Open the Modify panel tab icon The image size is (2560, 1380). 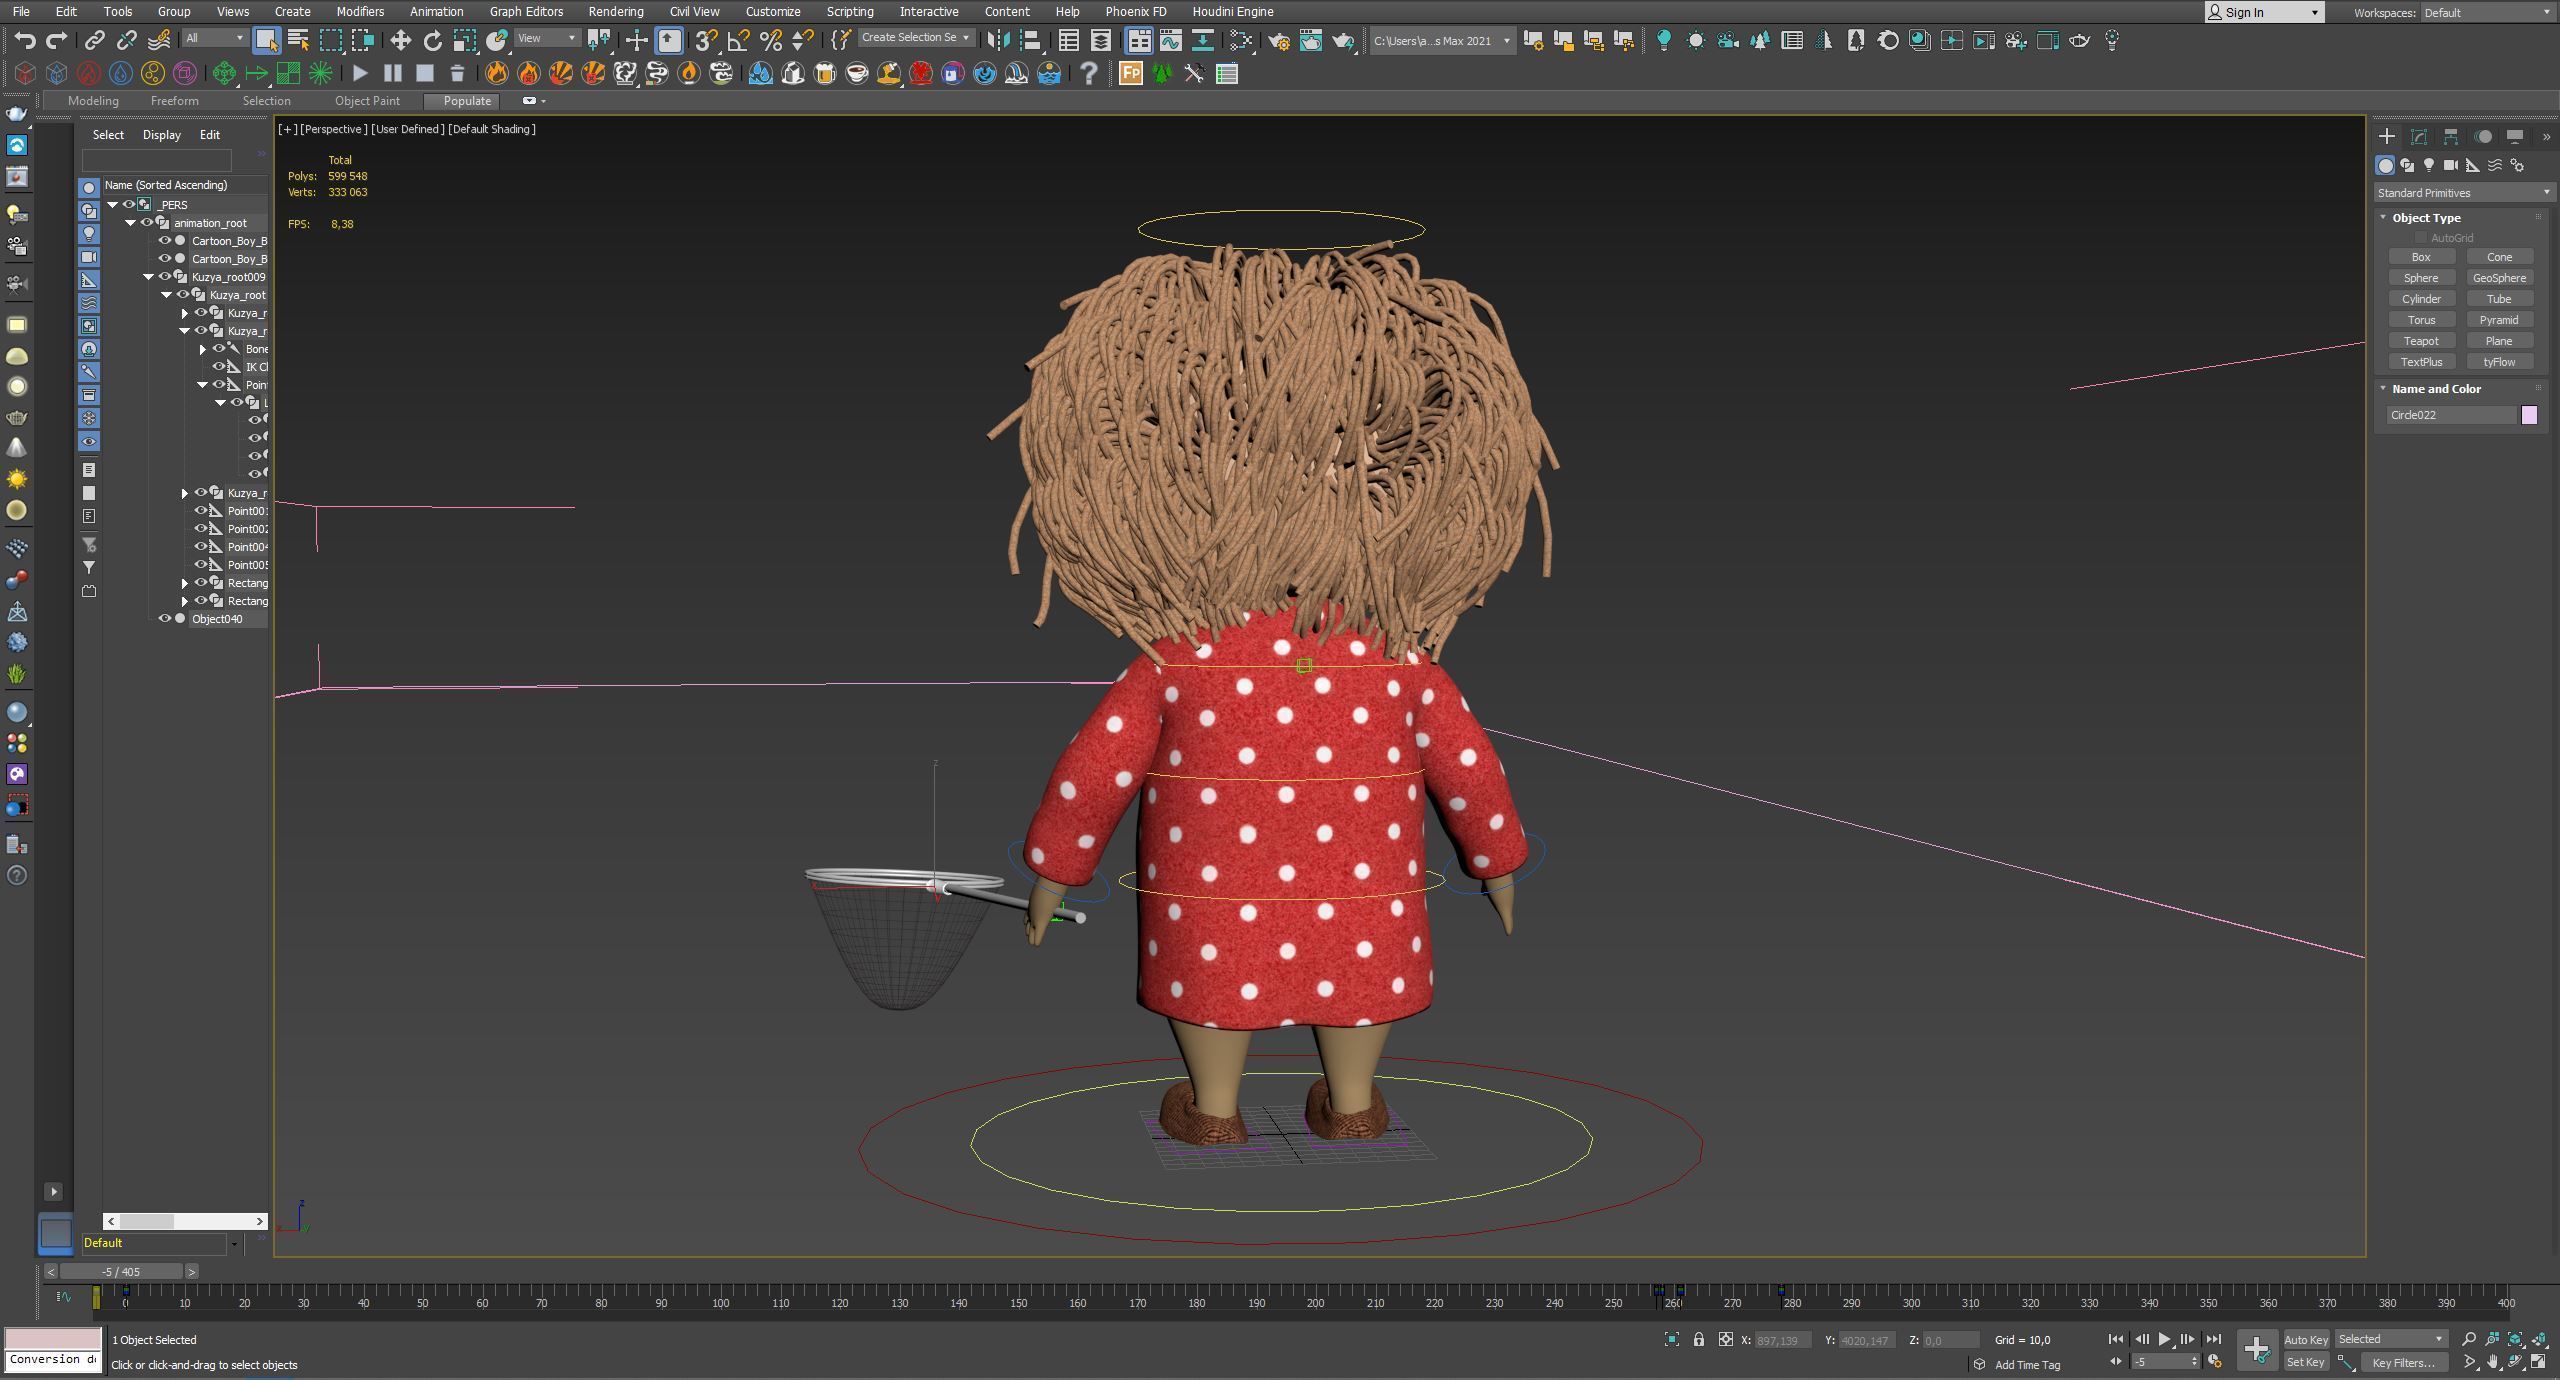(2419, 136)
